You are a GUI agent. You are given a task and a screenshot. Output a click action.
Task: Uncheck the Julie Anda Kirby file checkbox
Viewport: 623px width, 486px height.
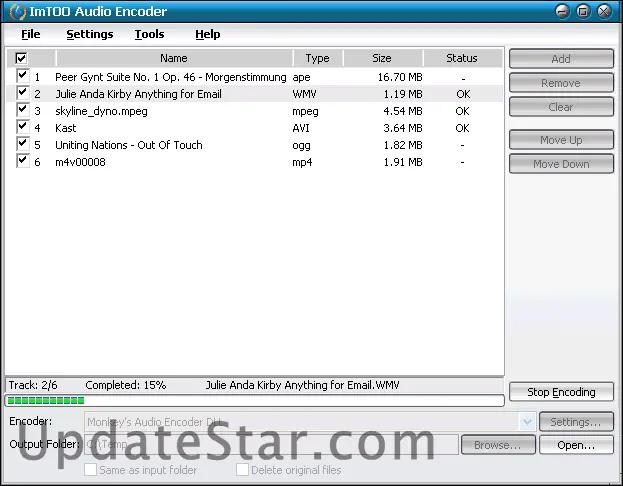click(23, 93)
